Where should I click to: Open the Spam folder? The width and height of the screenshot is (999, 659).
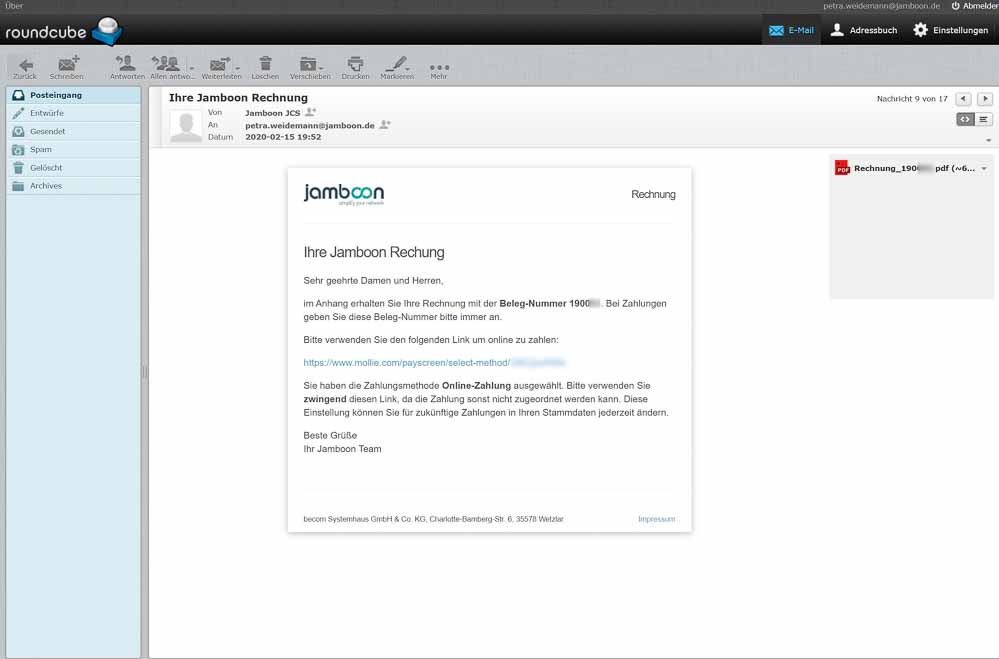click(74, 150)
